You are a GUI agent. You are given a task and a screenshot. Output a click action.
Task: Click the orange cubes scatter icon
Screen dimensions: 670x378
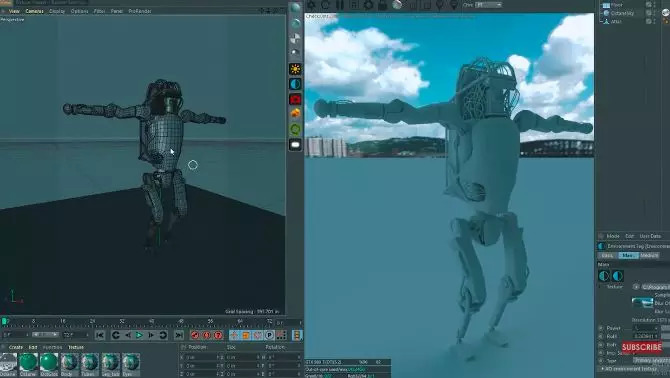click(x=295, y=114)
